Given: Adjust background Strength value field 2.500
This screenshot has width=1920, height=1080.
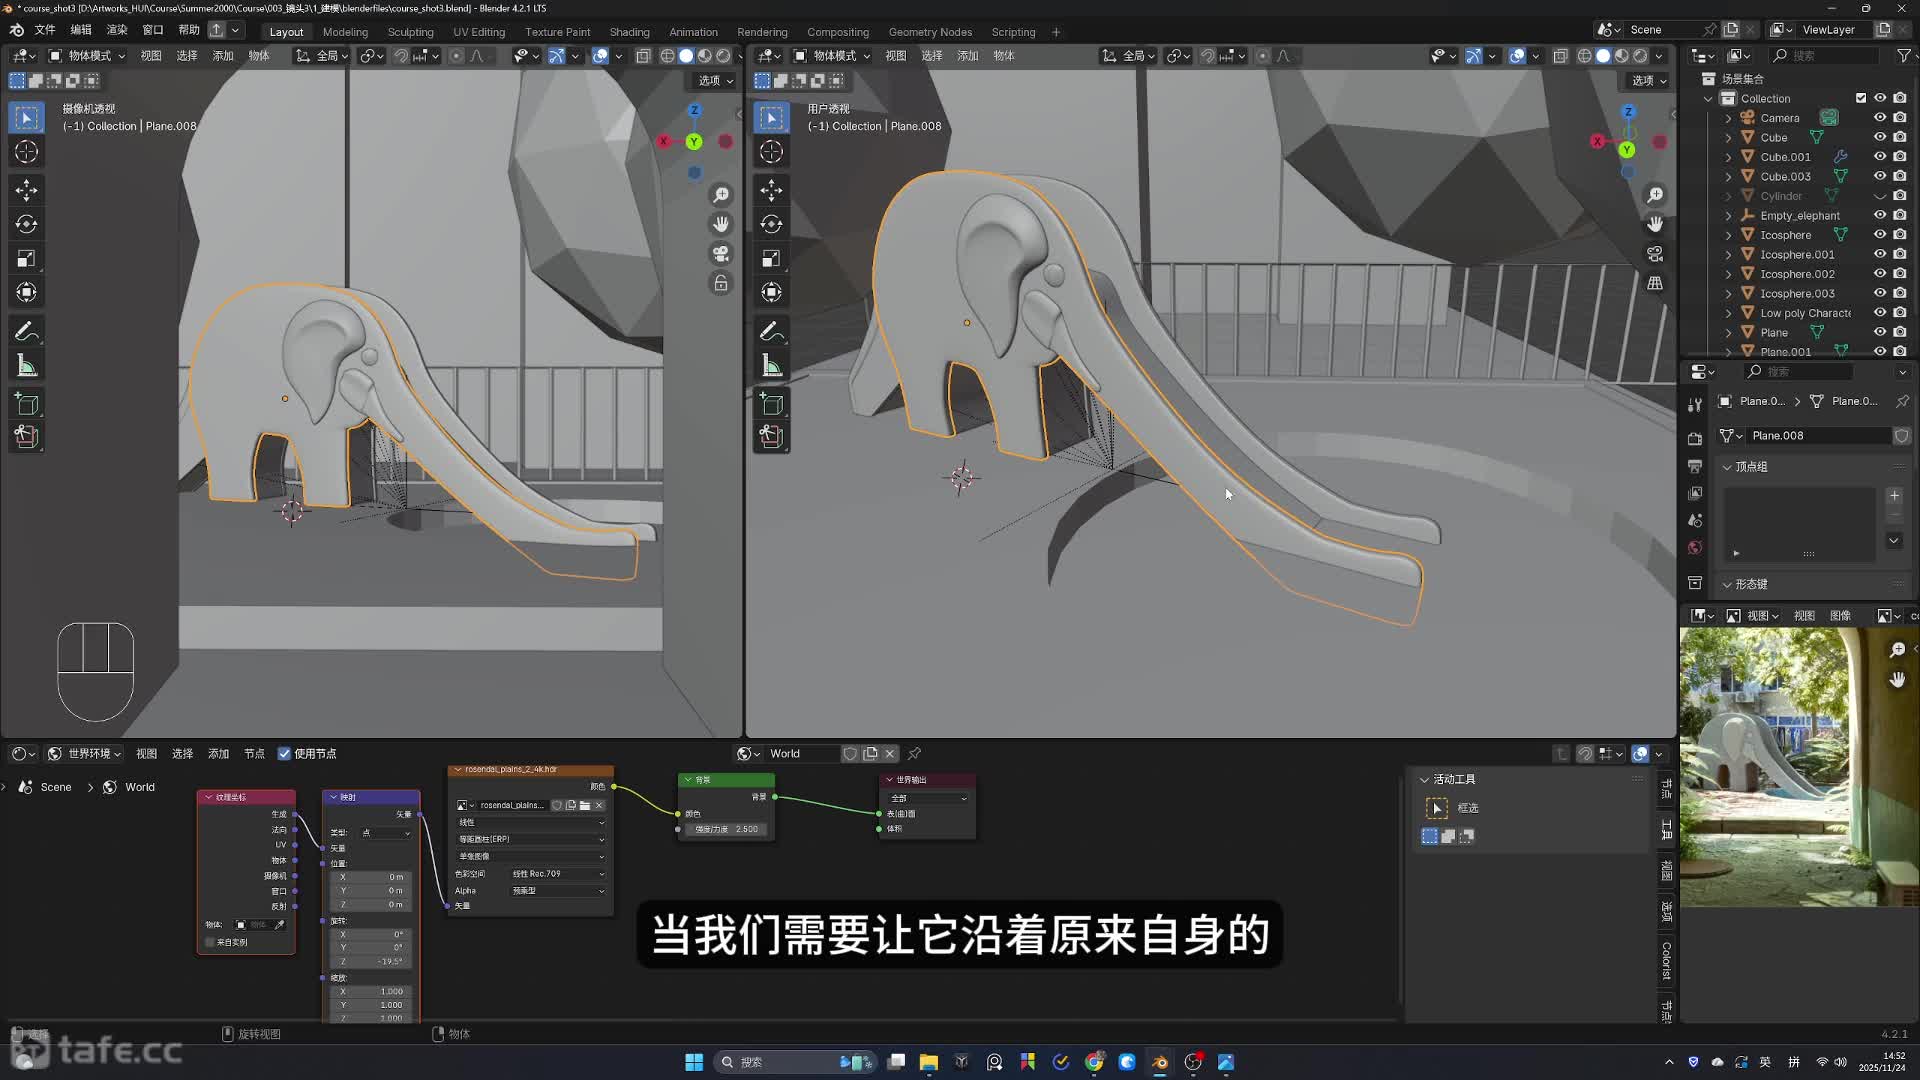Looking at the screenshot, I should (x=727, y=829).
